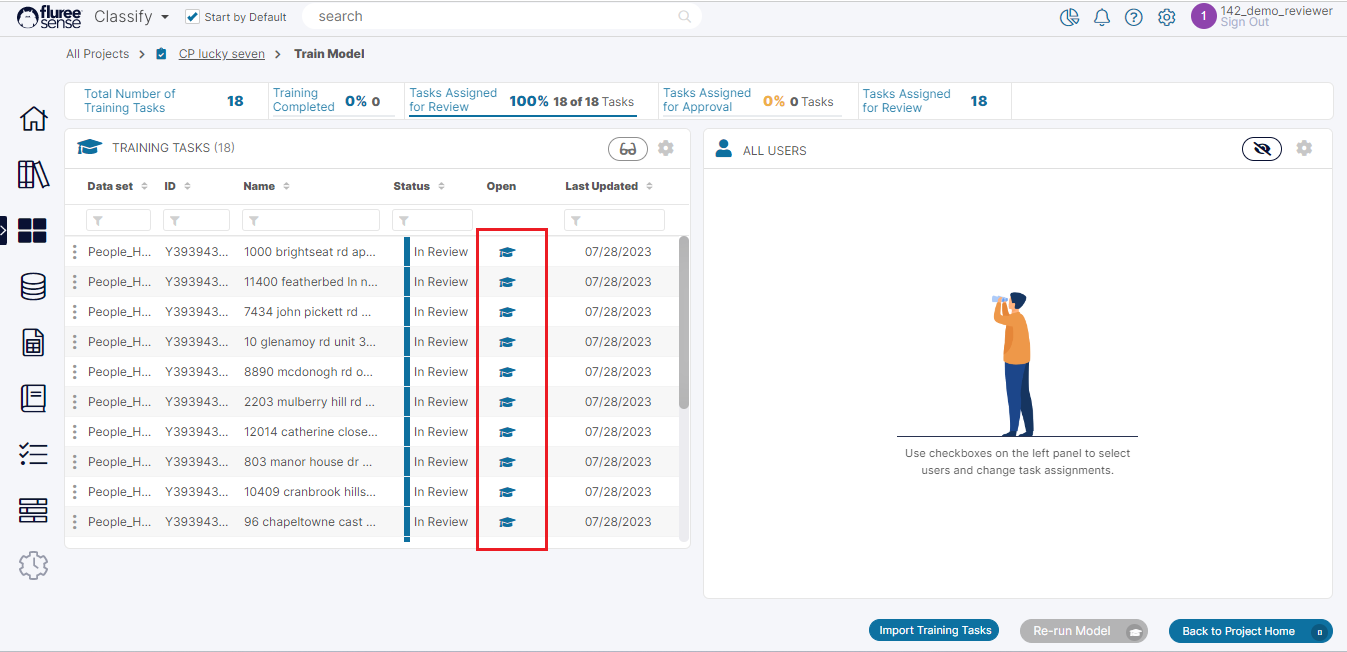Open the 1000 brightseat rd training task
This screenshot has width=1347, height=652.
[506, 252]
